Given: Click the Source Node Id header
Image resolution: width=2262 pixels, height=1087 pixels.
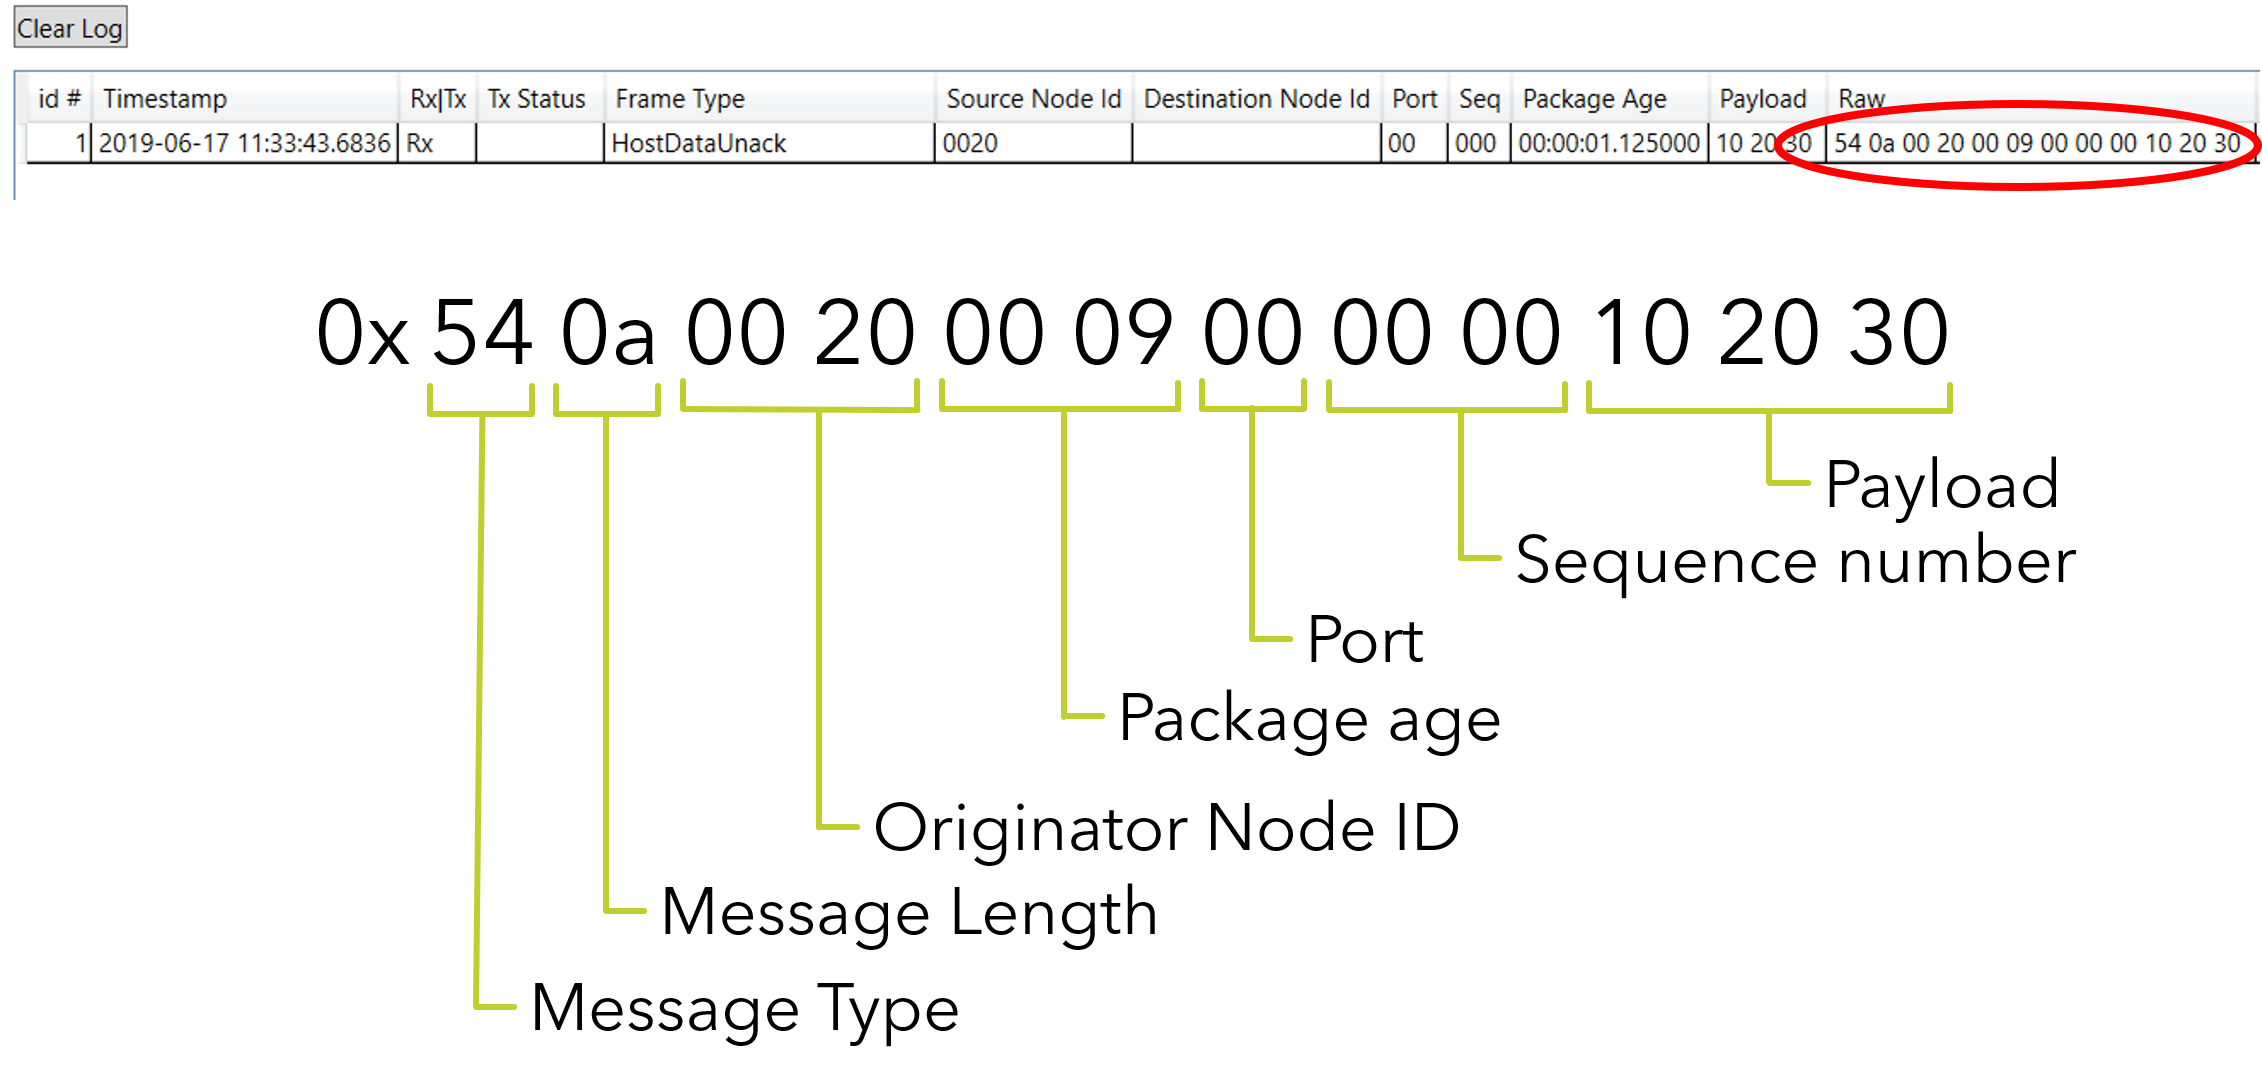Looking at the screenshot, I should 1034,98.
